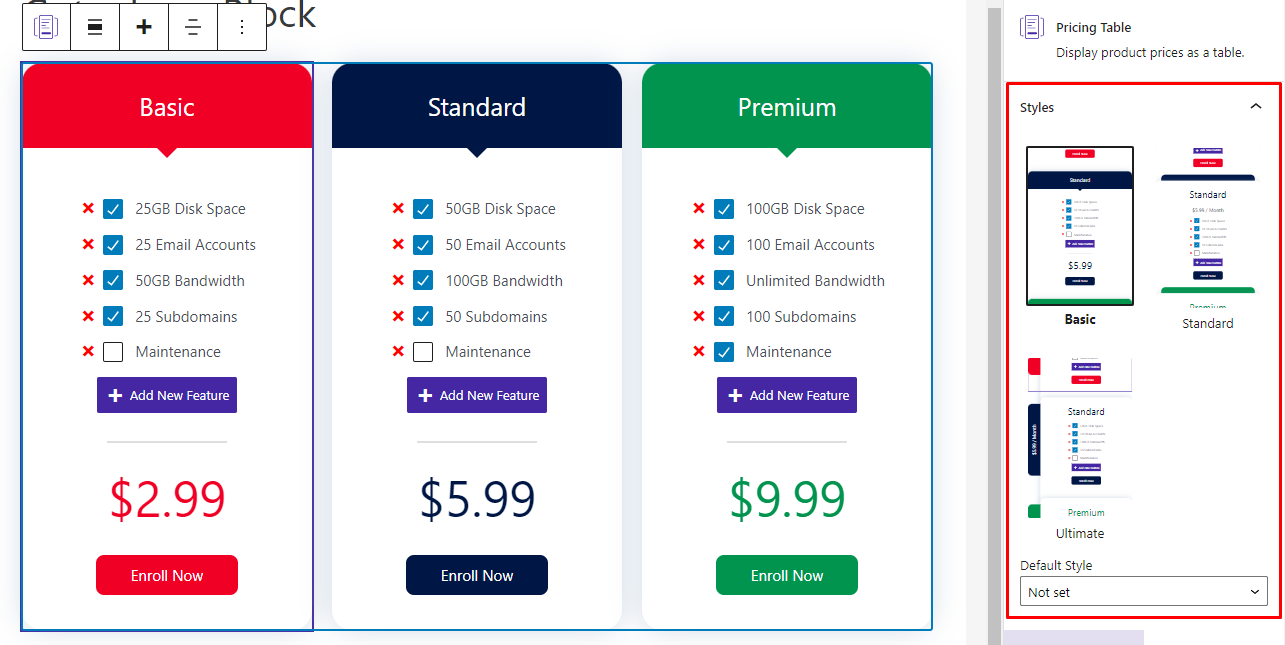Image resolution: width=1285 pixels, height=645 pixels.
Task: Open the block options three-dot menu
Action: coord(241,26)
